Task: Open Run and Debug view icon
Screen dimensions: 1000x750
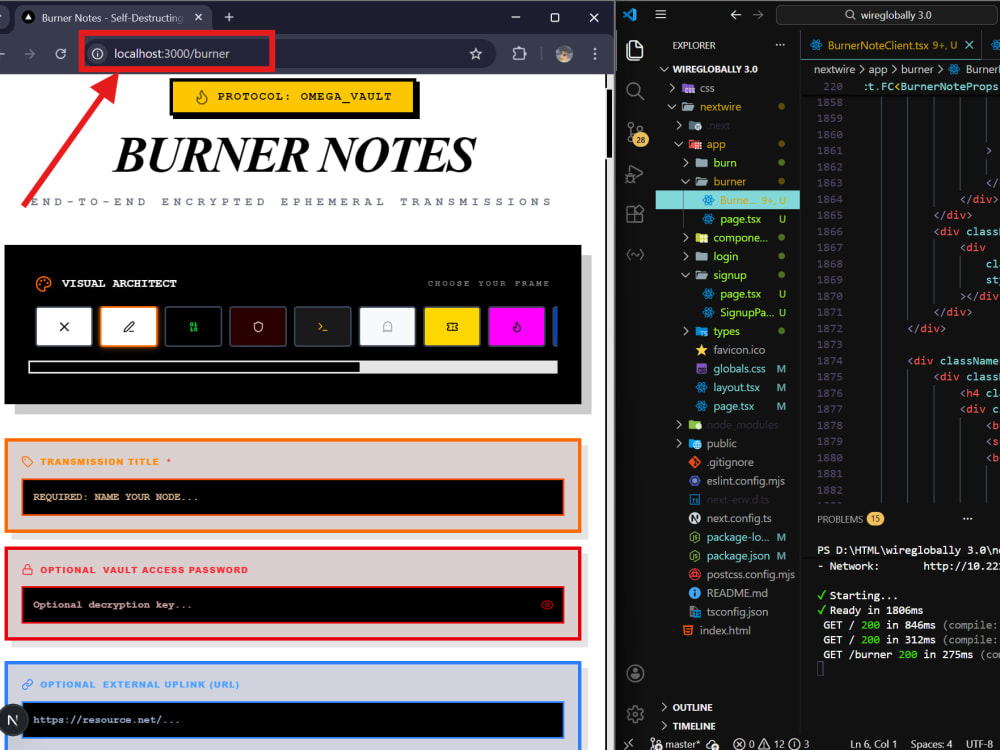Action: [x=635, y=173]
